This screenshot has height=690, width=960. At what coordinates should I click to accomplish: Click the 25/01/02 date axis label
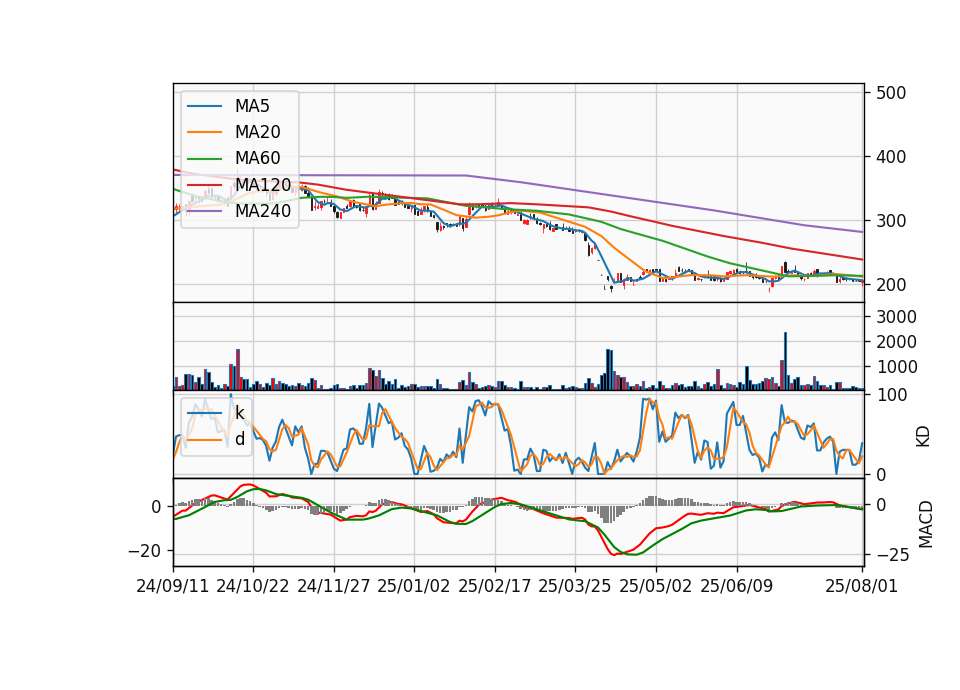pyautogui.click(x=413, y=586)
